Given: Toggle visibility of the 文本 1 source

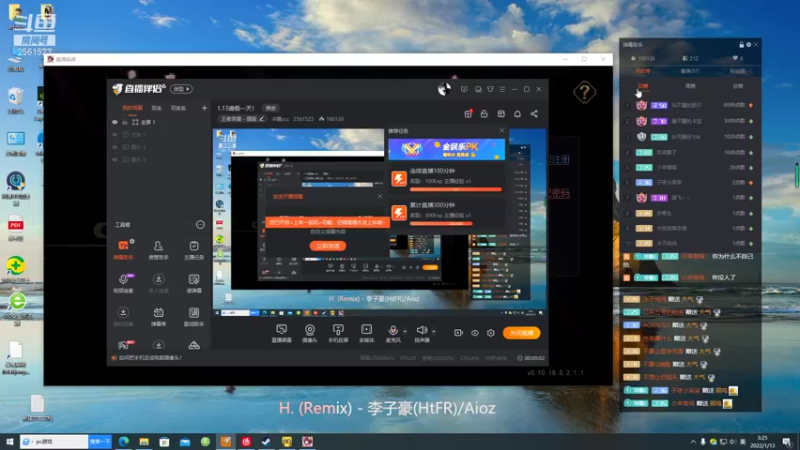Looking at the screenshot, I should click(x=115, y=135).
